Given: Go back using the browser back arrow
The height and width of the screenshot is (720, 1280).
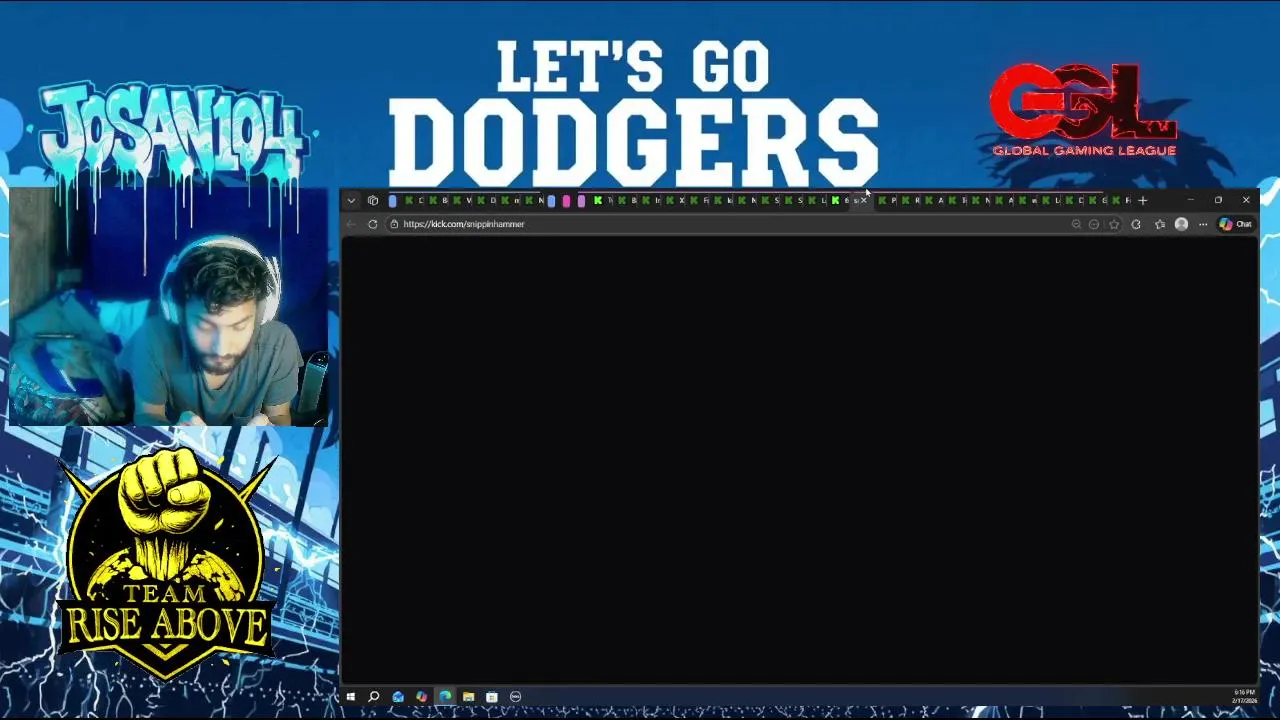Looking at the screenshot, I should pyautogui.click(x=351, y=224).
